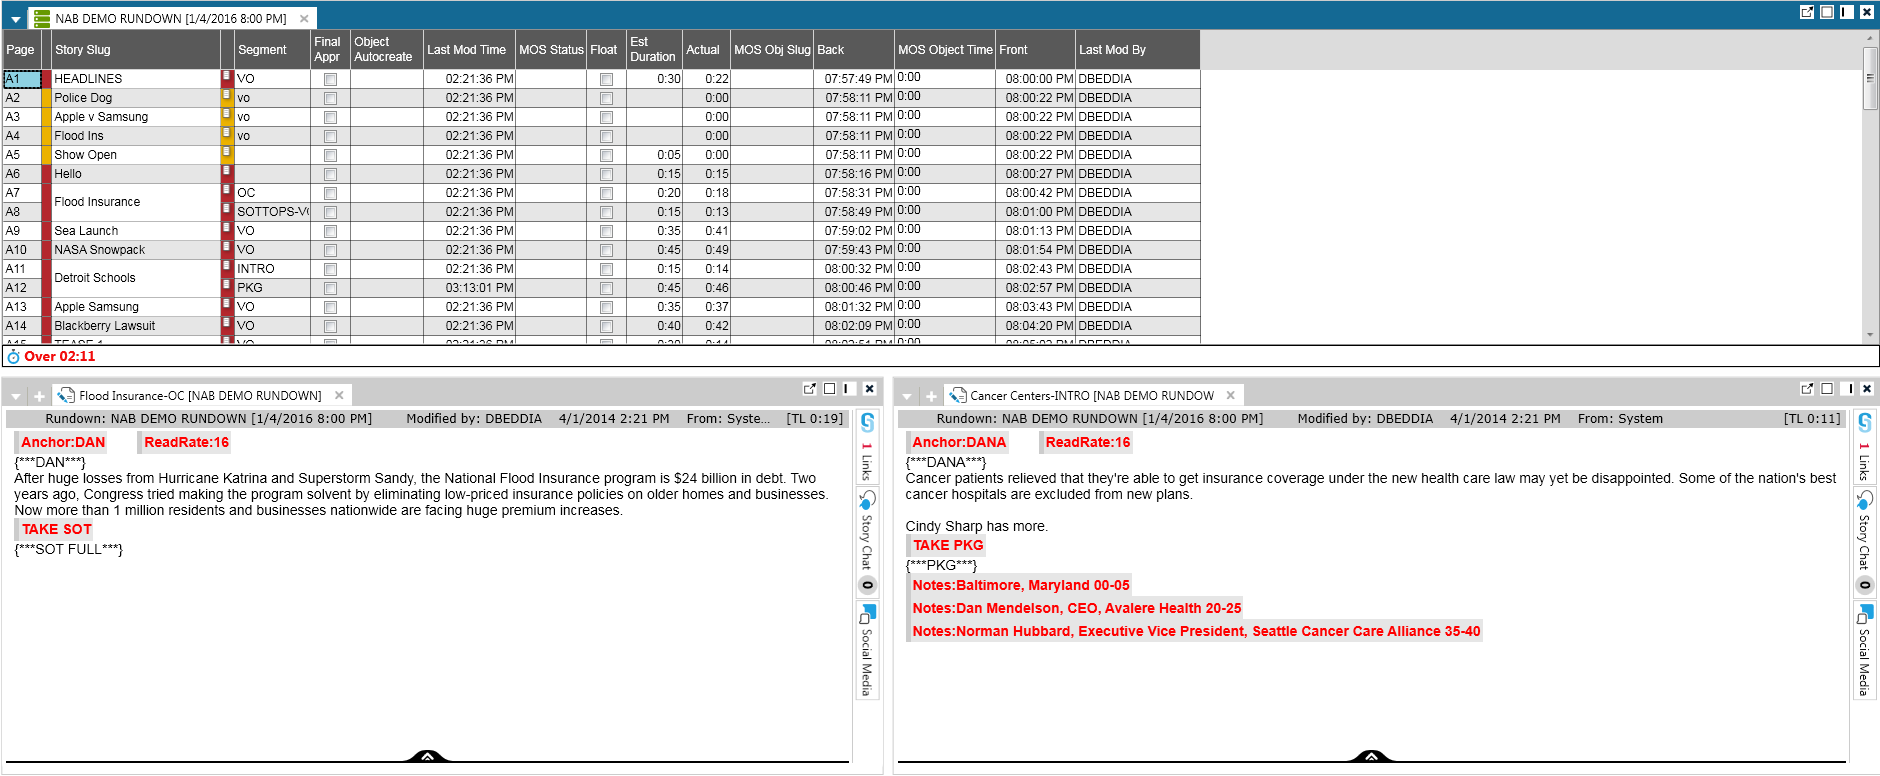Click segment document icon in Police Dog row
The width and height of the screenshot is (1880, 776).
[227, 95]
